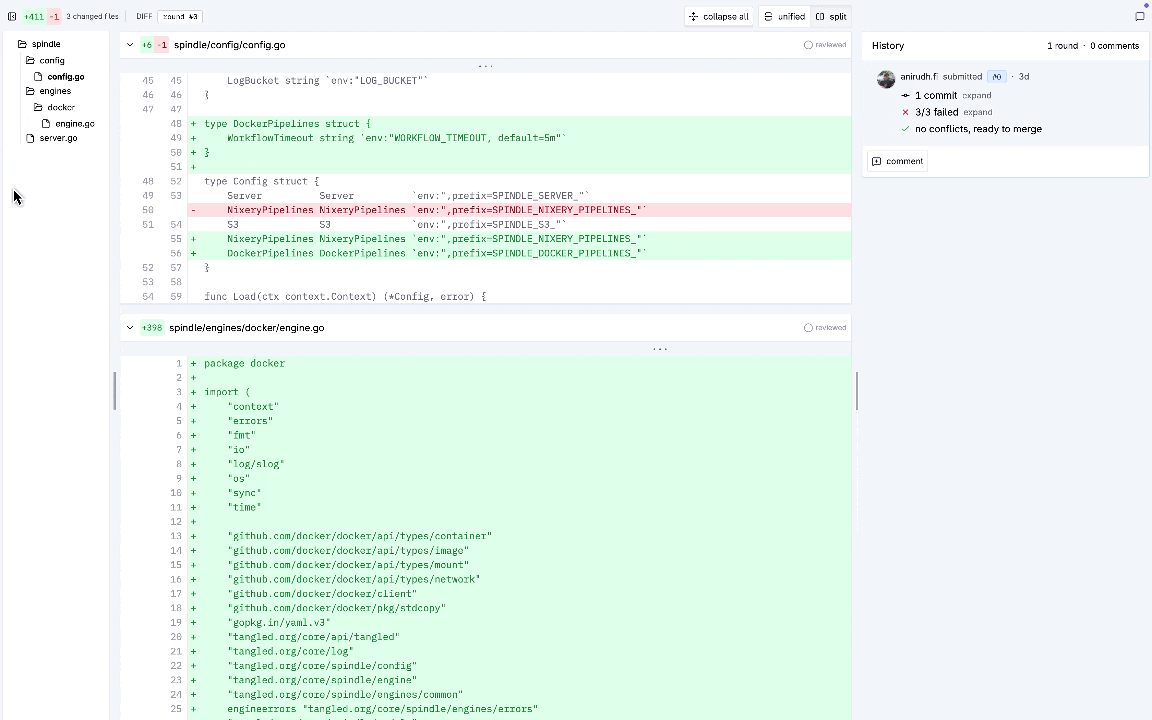1152x720 pixels.
Task: Open engine.go in the file tree
Action: pyautogui.click(x=74, y=123)
